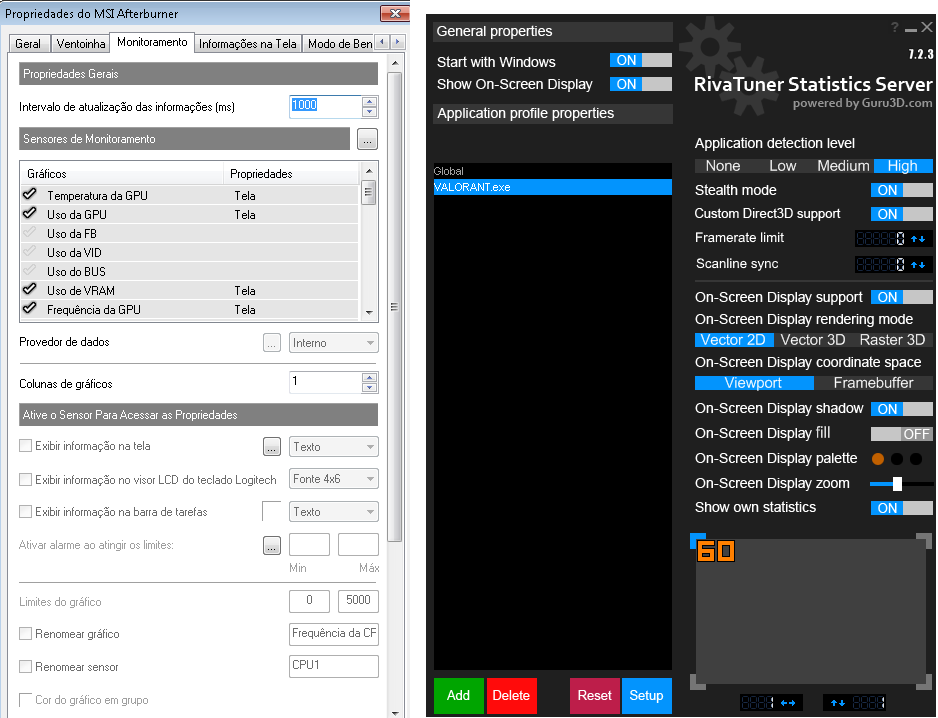Image resolution: width=938 pixels, height=718 pixels.
Task: Click the top-left corner marker of OSD preview
Action: [x=698, y=540]
